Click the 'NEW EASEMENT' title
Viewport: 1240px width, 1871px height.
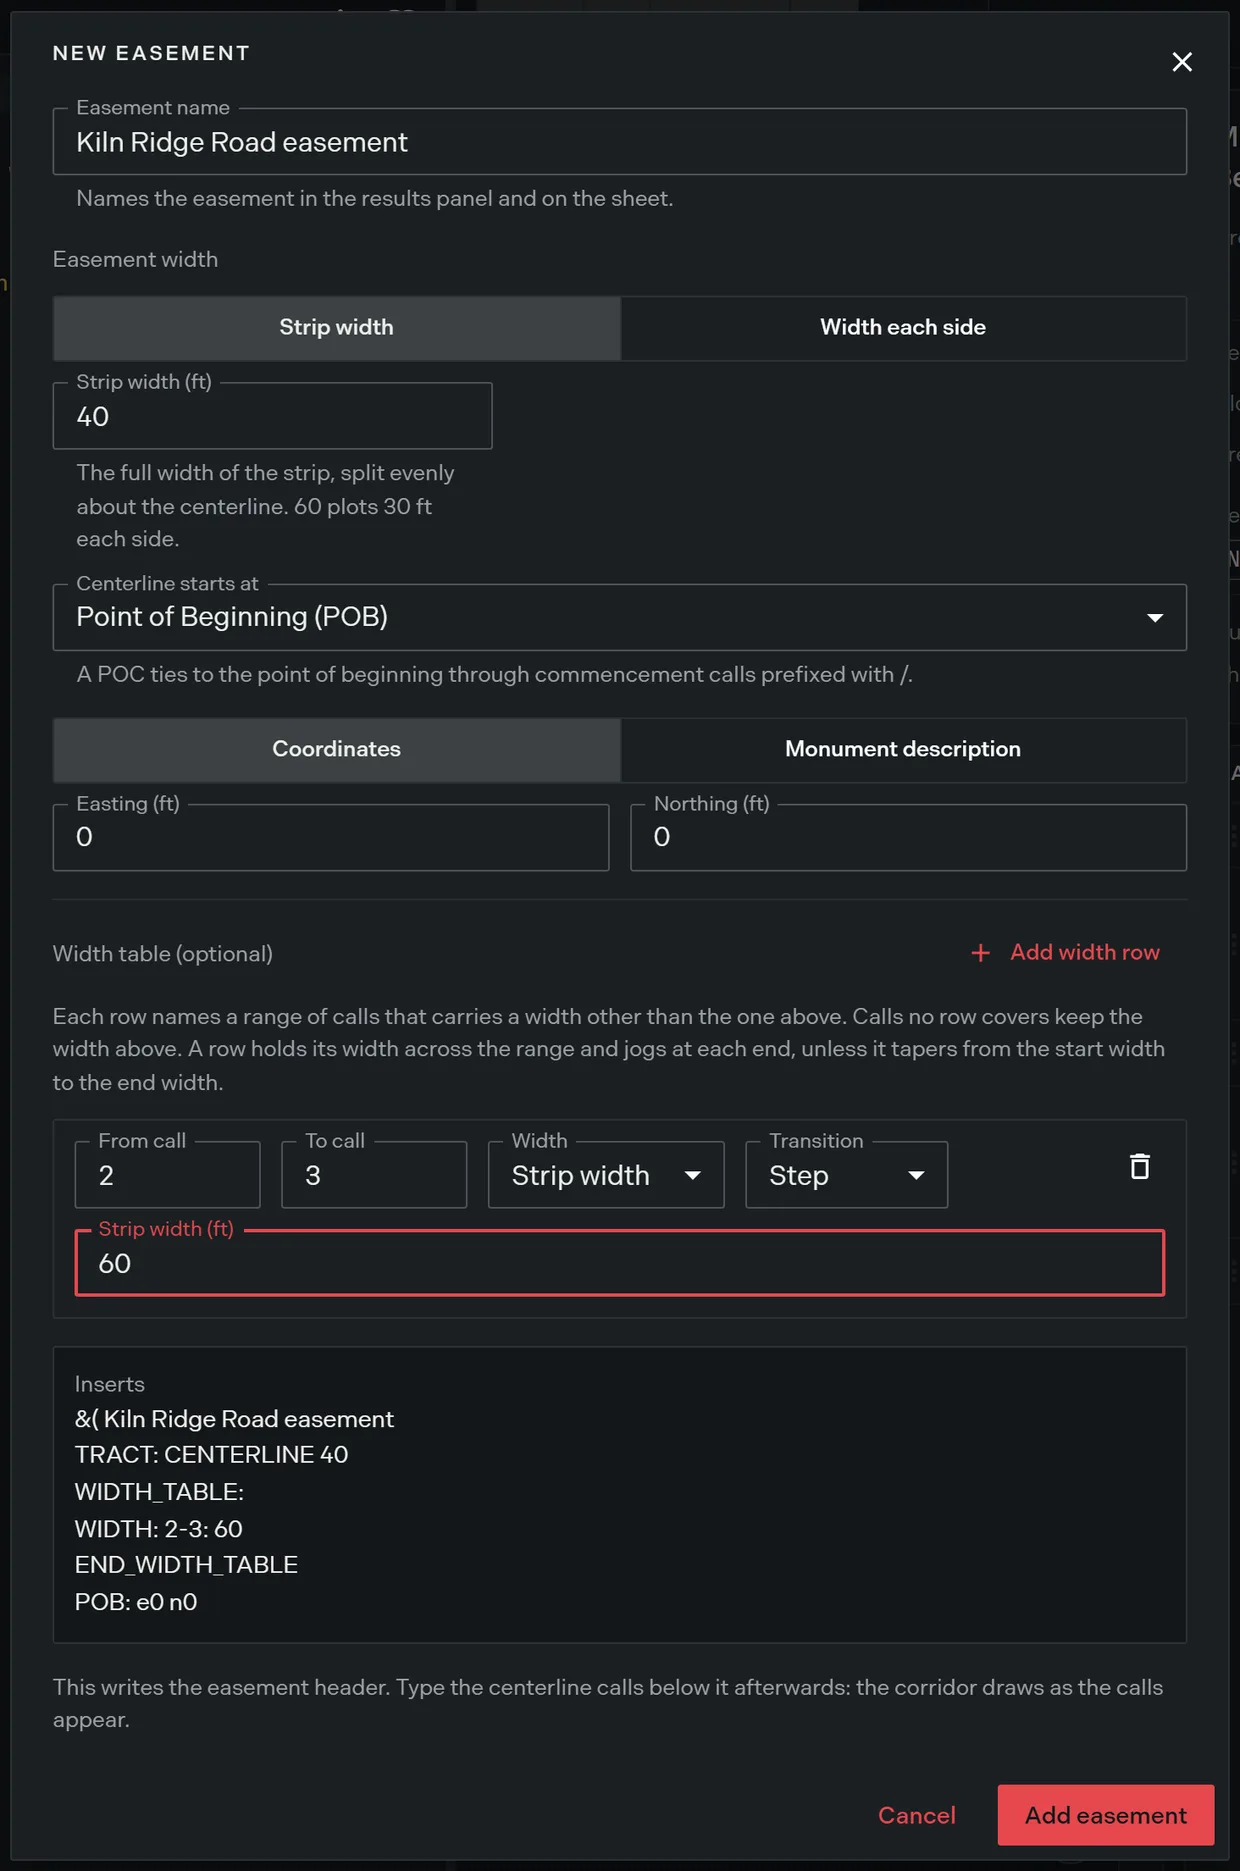coord(151,53)
